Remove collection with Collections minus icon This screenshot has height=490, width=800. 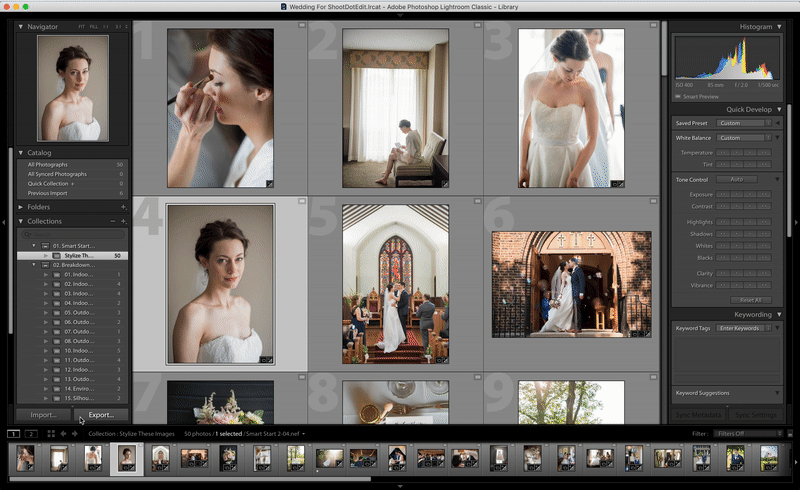[x=113, y=221]
